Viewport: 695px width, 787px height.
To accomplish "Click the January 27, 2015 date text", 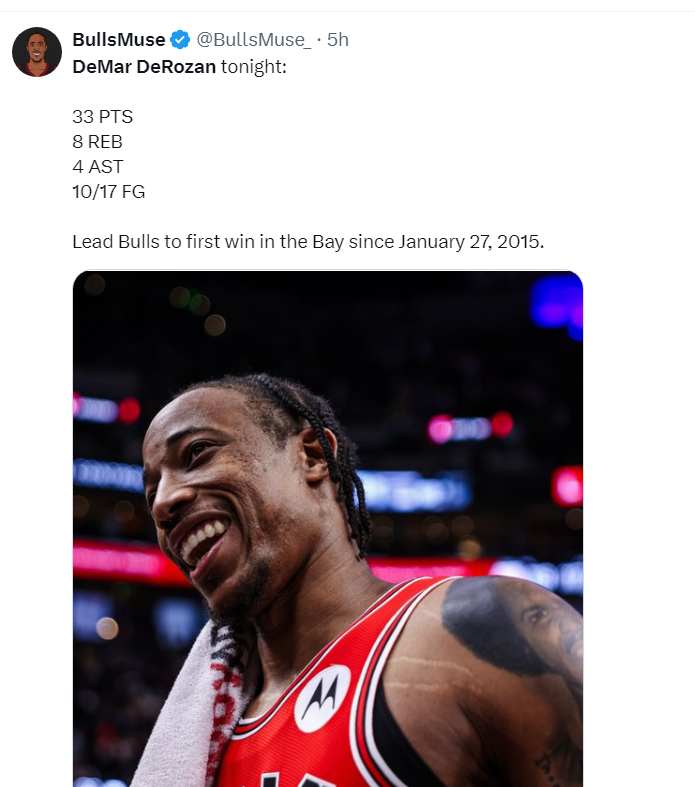I will [x=471, y=242].
